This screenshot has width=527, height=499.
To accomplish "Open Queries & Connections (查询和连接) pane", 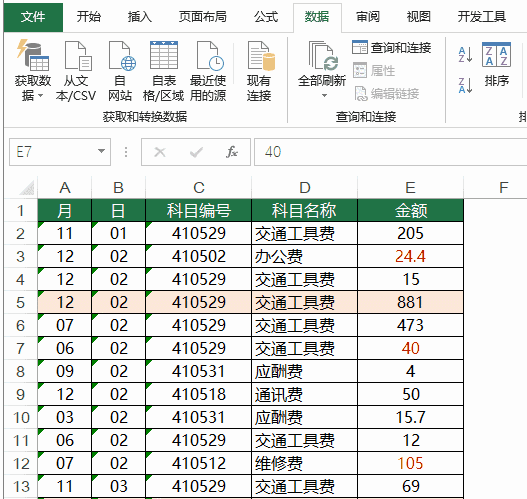I will click(392, 48).
